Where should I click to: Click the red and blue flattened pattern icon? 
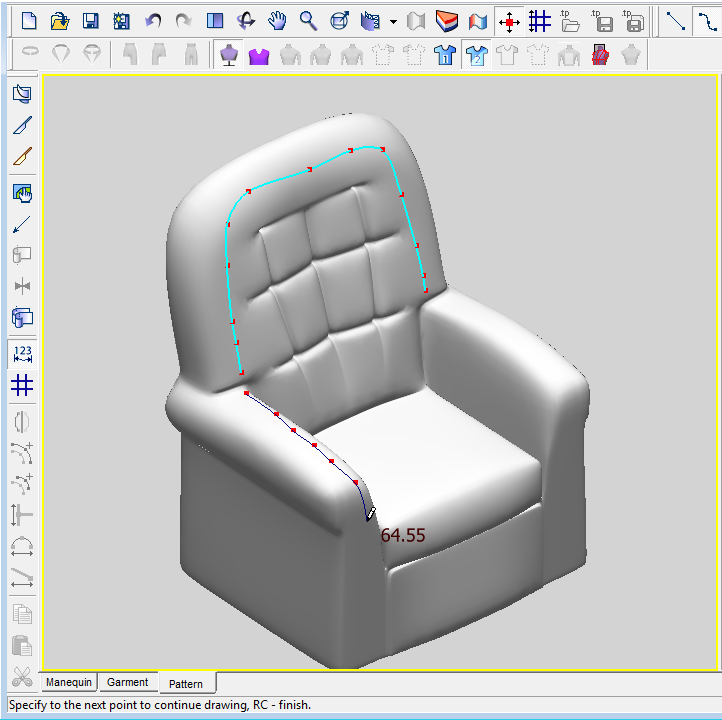[478, 22]
